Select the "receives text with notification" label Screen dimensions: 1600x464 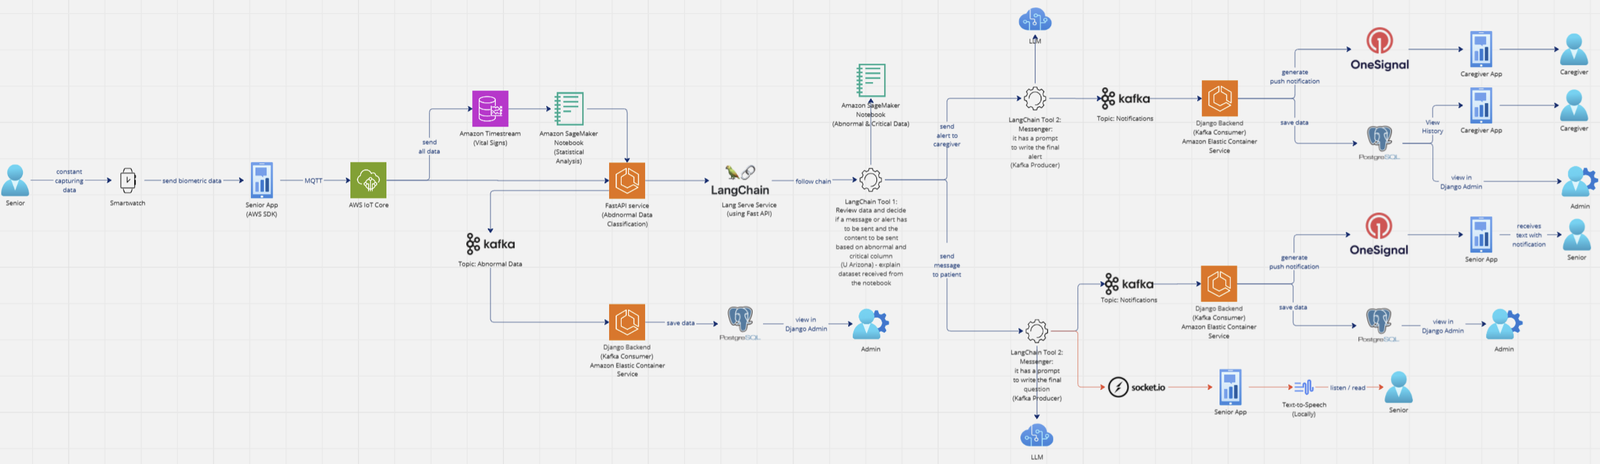tap(1529, 235)
